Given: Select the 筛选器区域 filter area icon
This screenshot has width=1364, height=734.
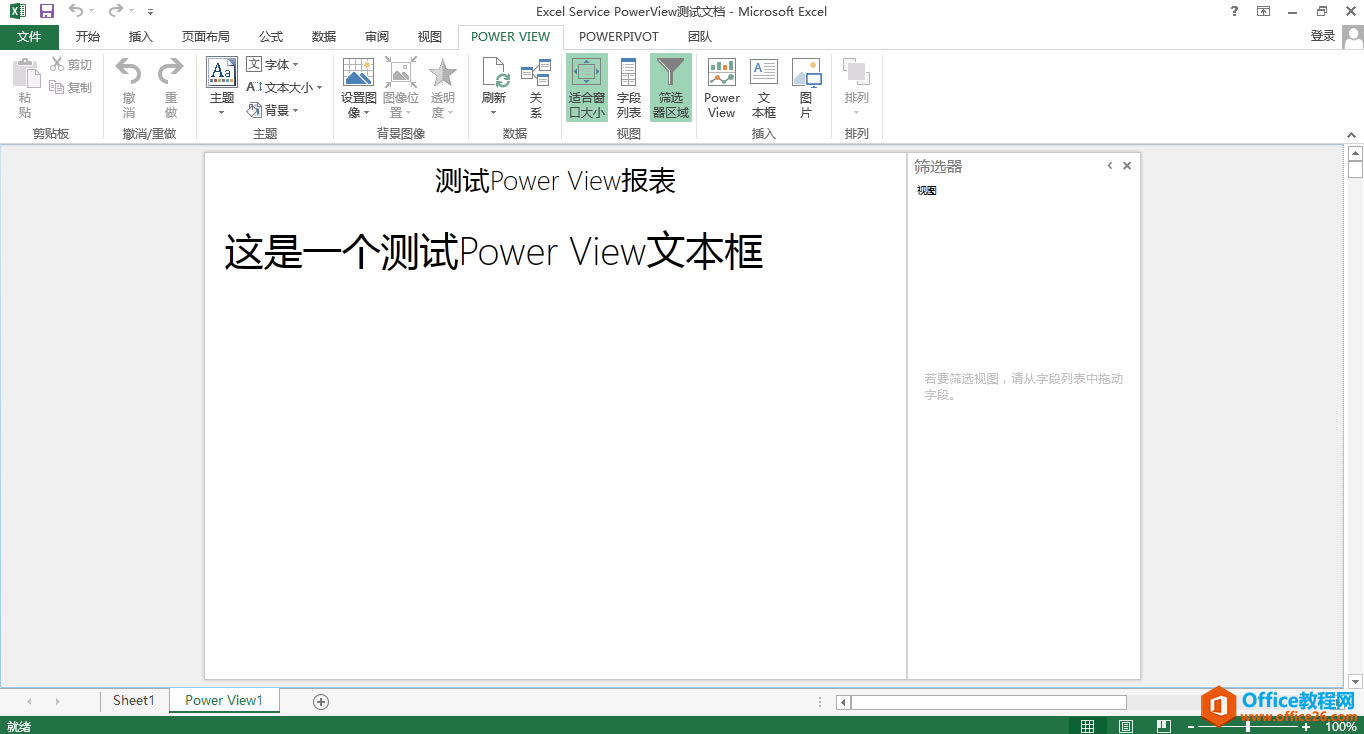Looking at the screenshot, I should pos(670,87).
